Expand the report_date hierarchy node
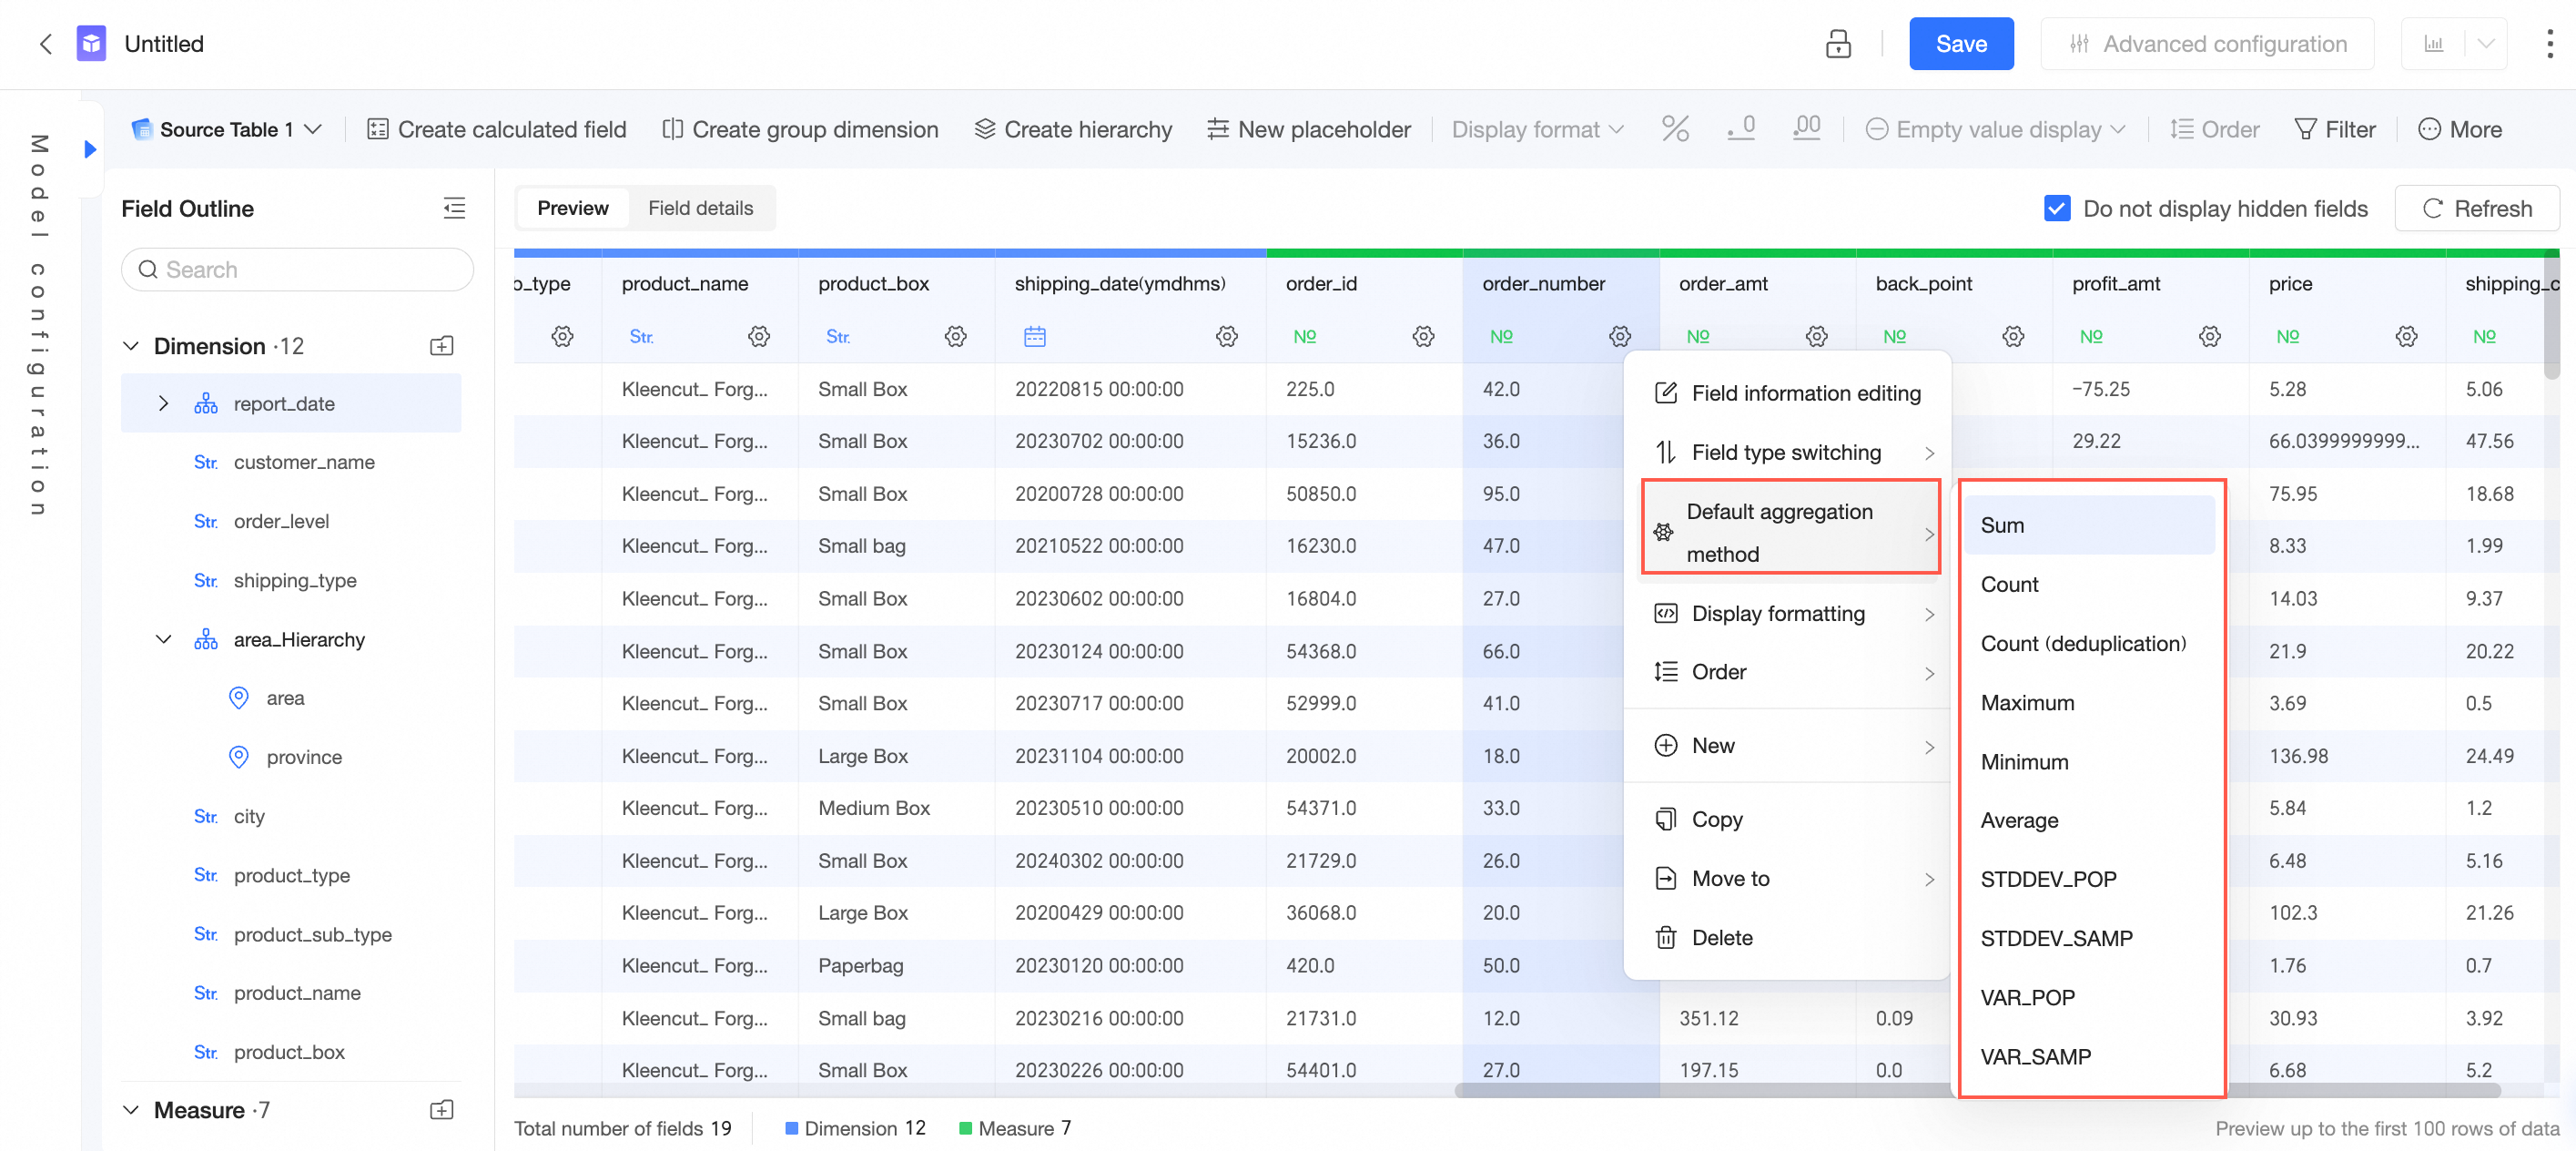The image size is (2576, 1151). coord(164,404)
